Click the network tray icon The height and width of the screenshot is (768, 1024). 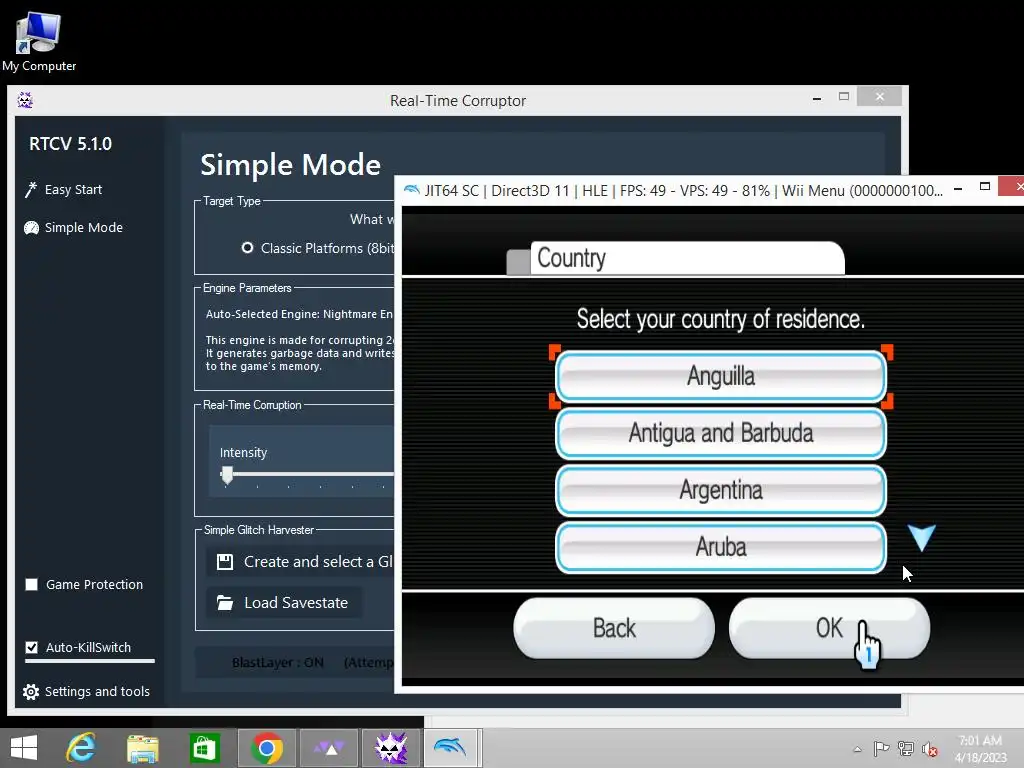coord(906,749)
